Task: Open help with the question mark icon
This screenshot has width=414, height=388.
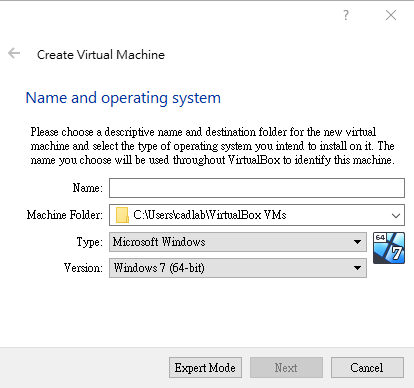Action: pyautogui.click(x=346, y=15)
